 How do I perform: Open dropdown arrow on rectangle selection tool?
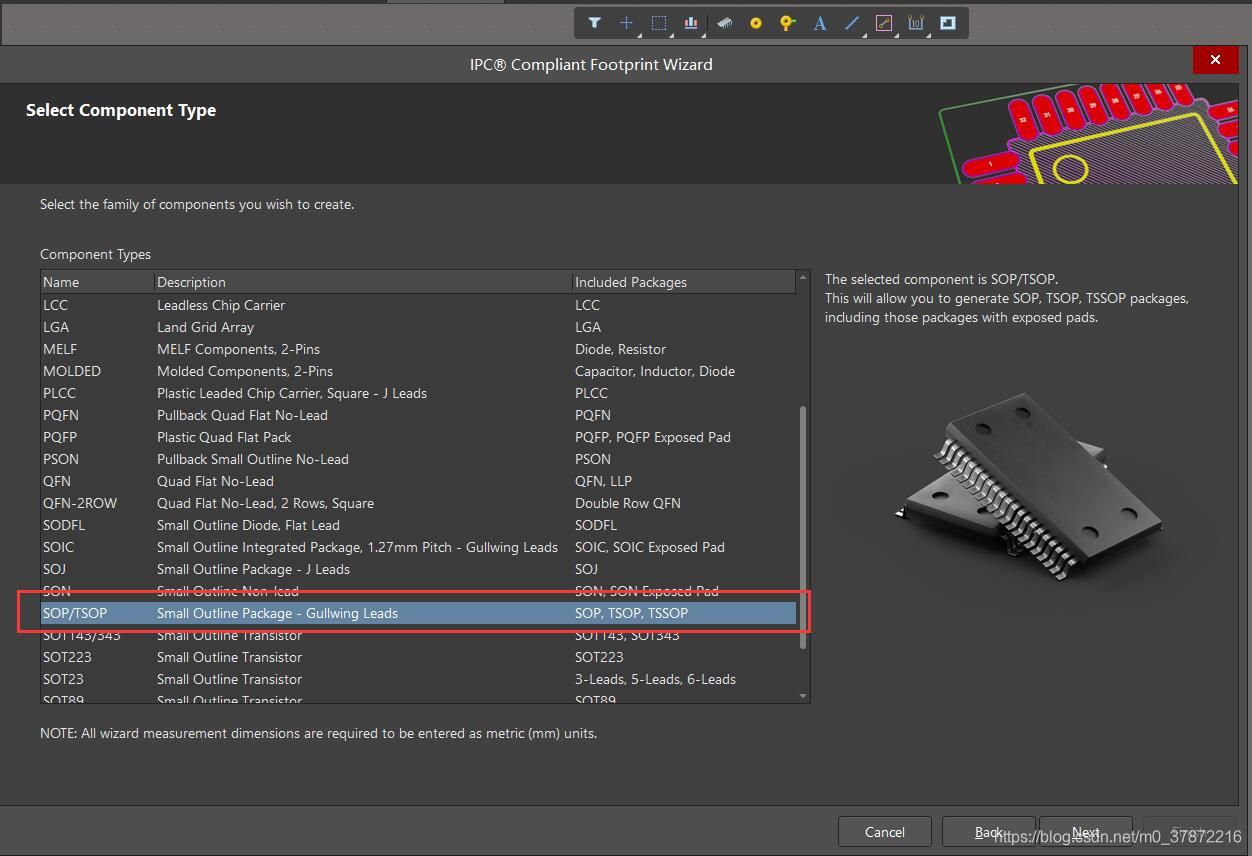(x=672, y=35)
